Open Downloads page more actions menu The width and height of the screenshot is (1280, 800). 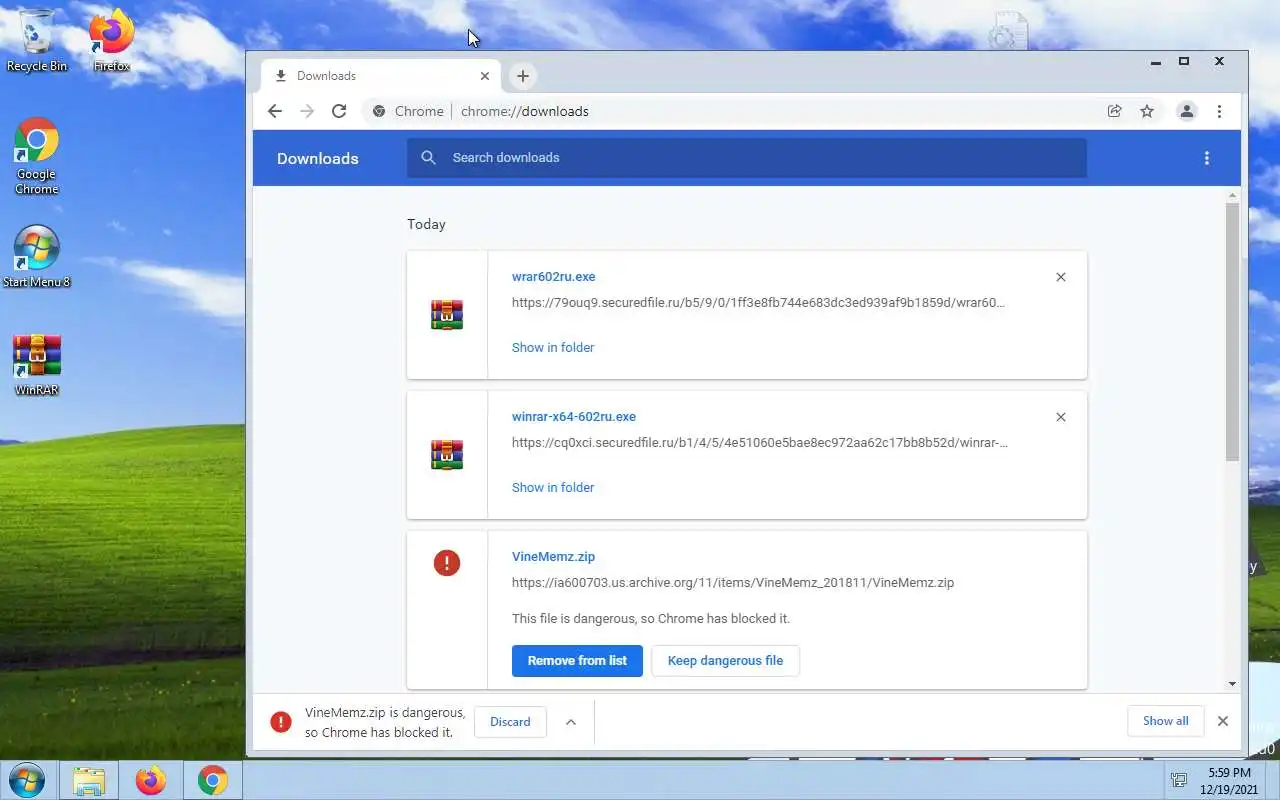pyautogui.click(x=1207, y=158)
